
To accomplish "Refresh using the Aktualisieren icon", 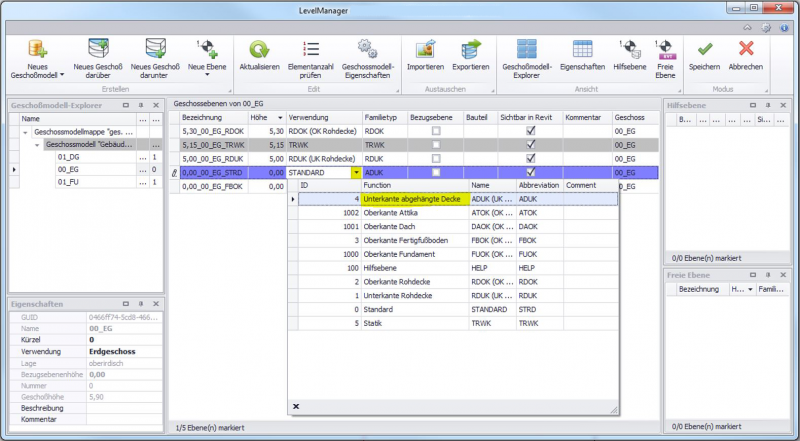I will coord(260,48).
